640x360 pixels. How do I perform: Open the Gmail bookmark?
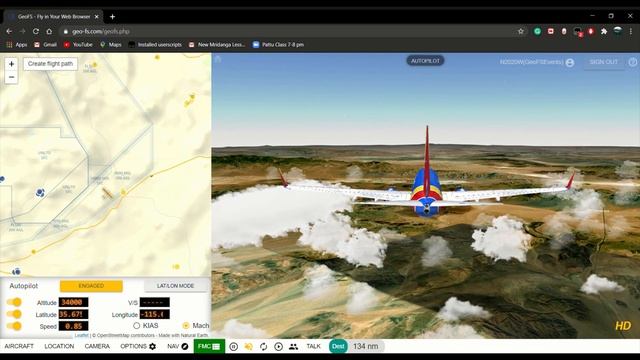tap(45, 44)
